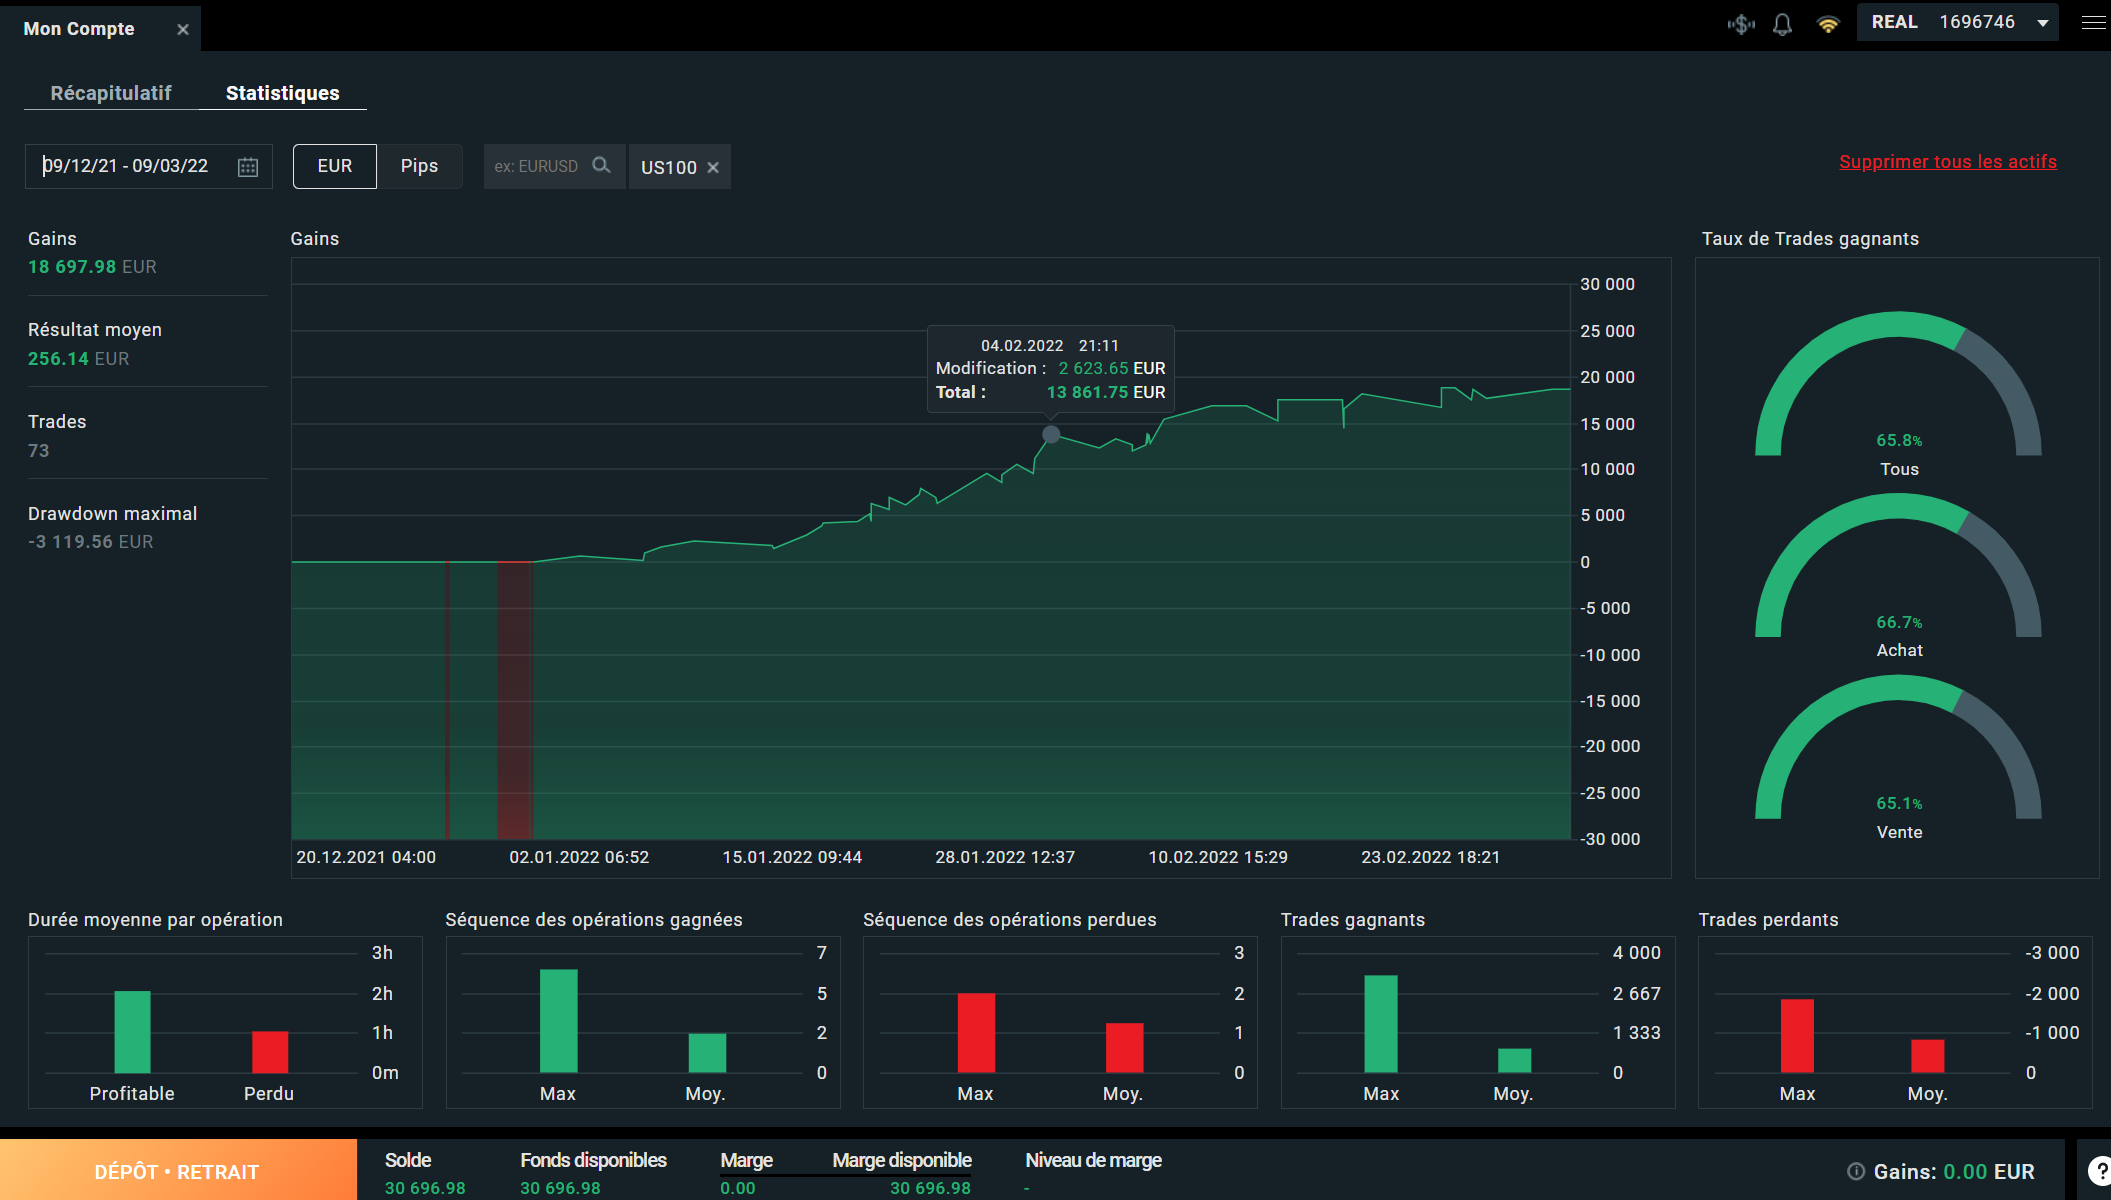Open the date range calendar icon
Screen dimensions: 2111x1200
[248, 167]
